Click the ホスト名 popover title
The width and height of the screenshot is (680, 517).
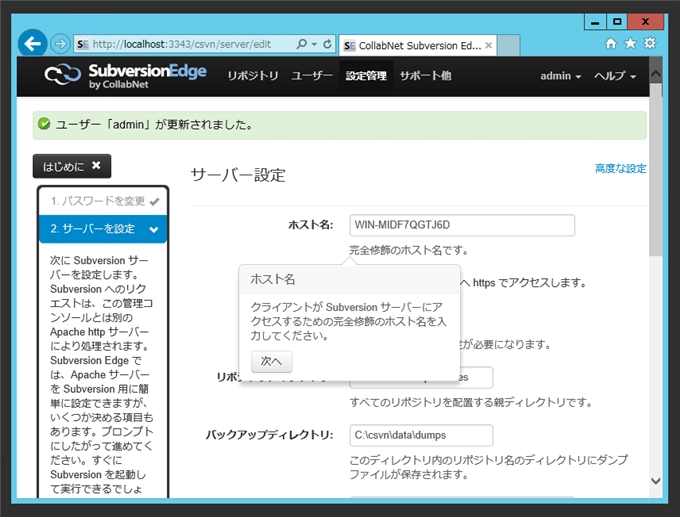click(273, 279)
